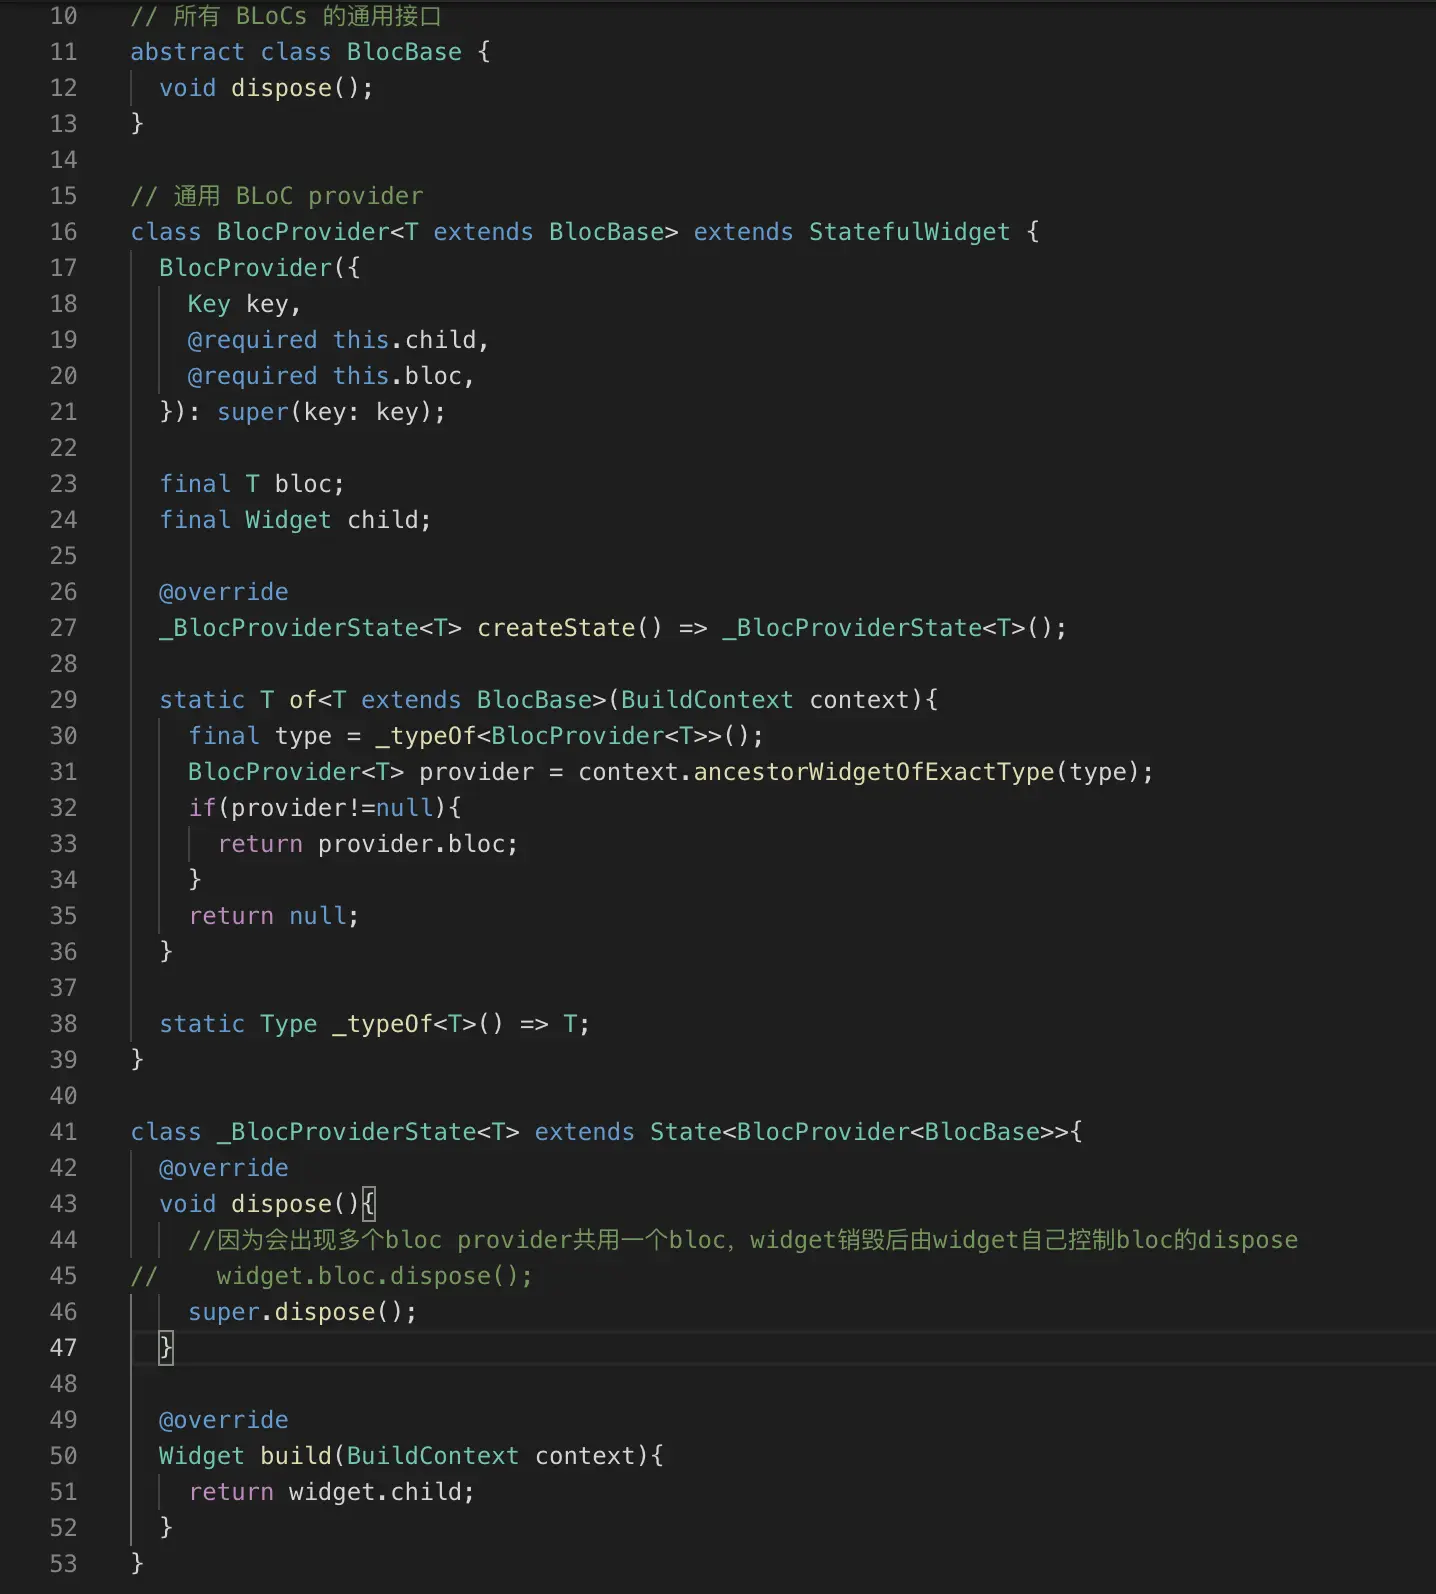This screenshot has width=1436, height=1594.
Task: Click 'State<BlocProvider<BlocBase>>' on line 41
Action: pos(859,1132)
